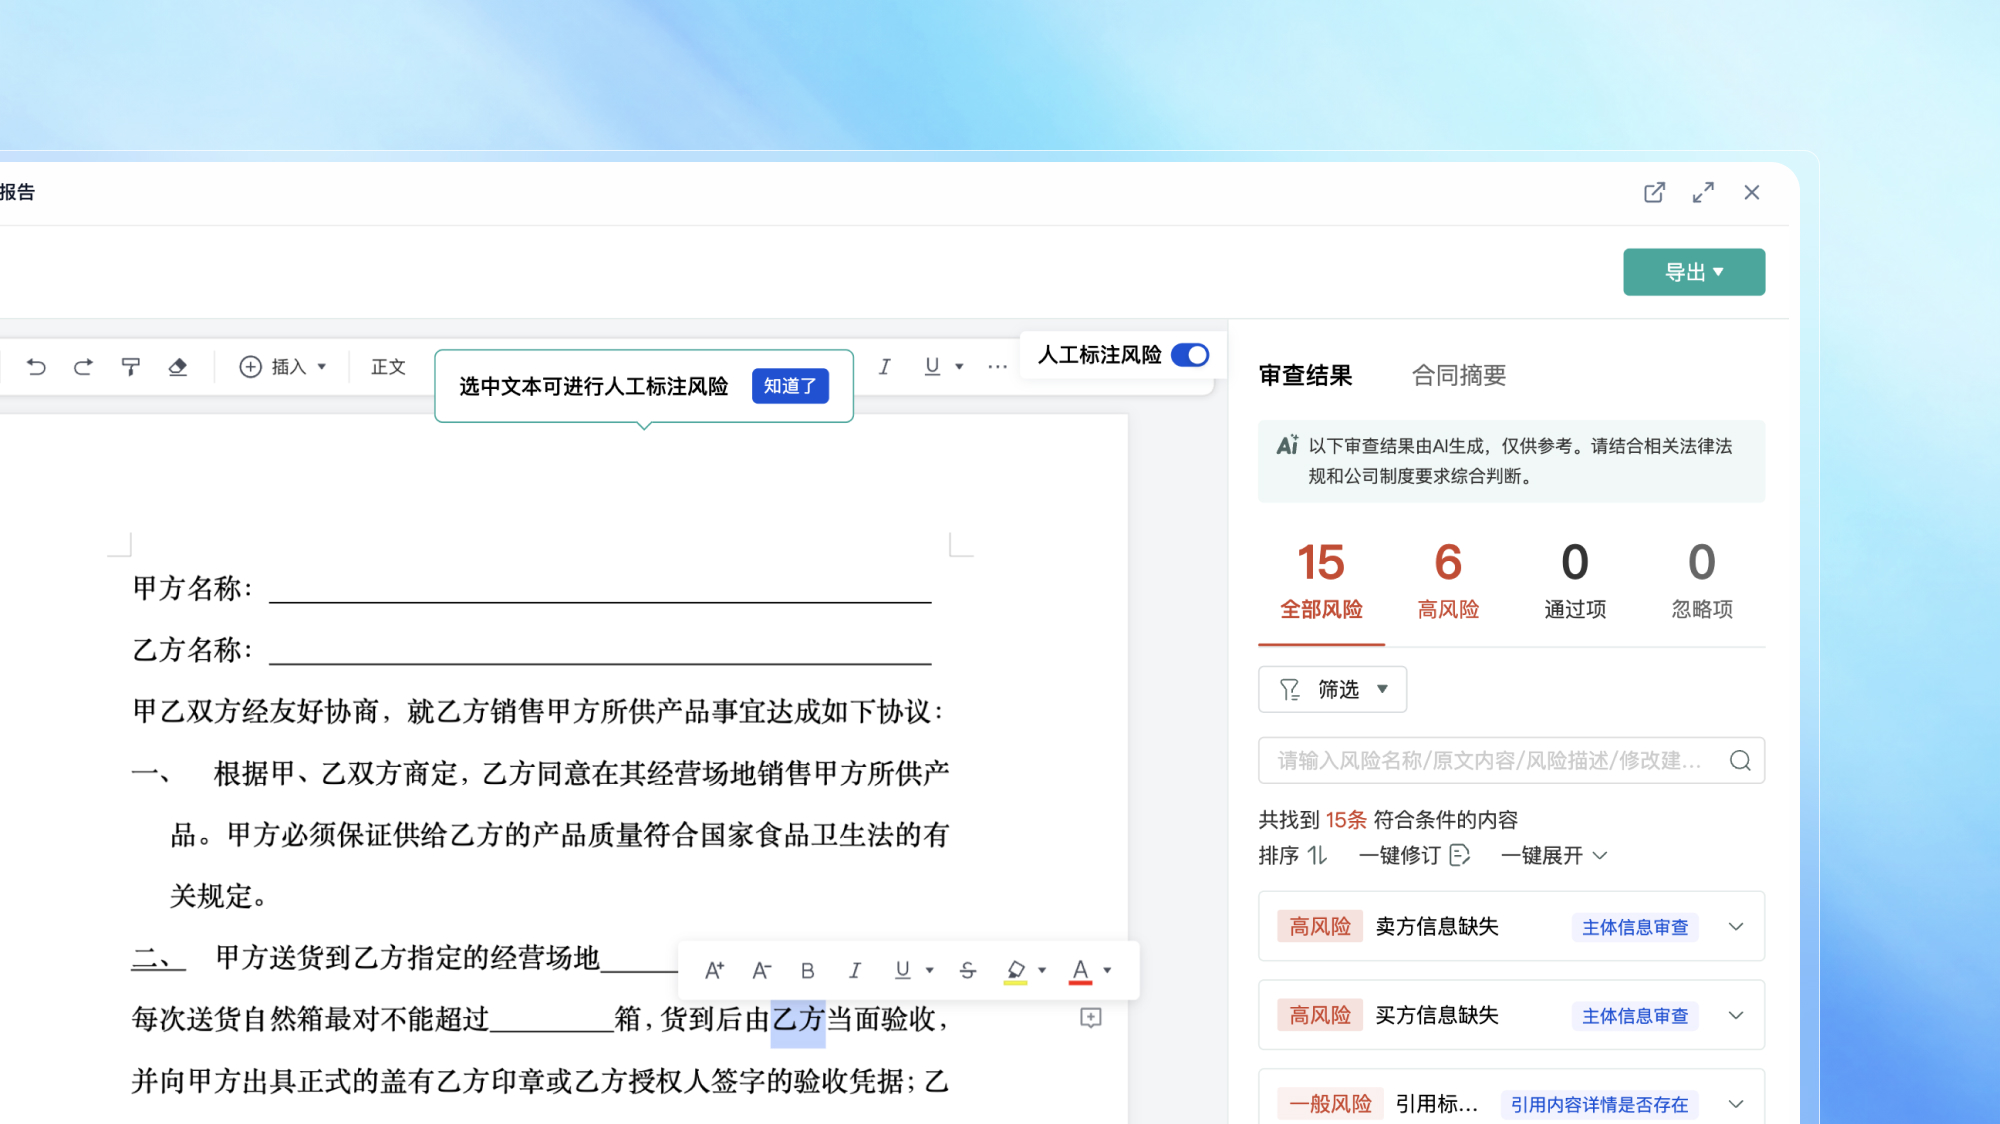Expand the 卖方信息缺失 risk card
Screen dimensions: 2000x1124
(1736, 927)
